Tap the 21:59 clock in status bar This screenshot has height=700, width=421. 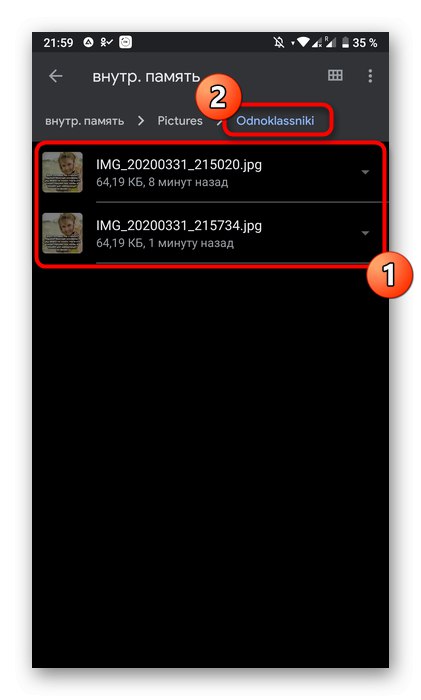(x=58, y=42)
